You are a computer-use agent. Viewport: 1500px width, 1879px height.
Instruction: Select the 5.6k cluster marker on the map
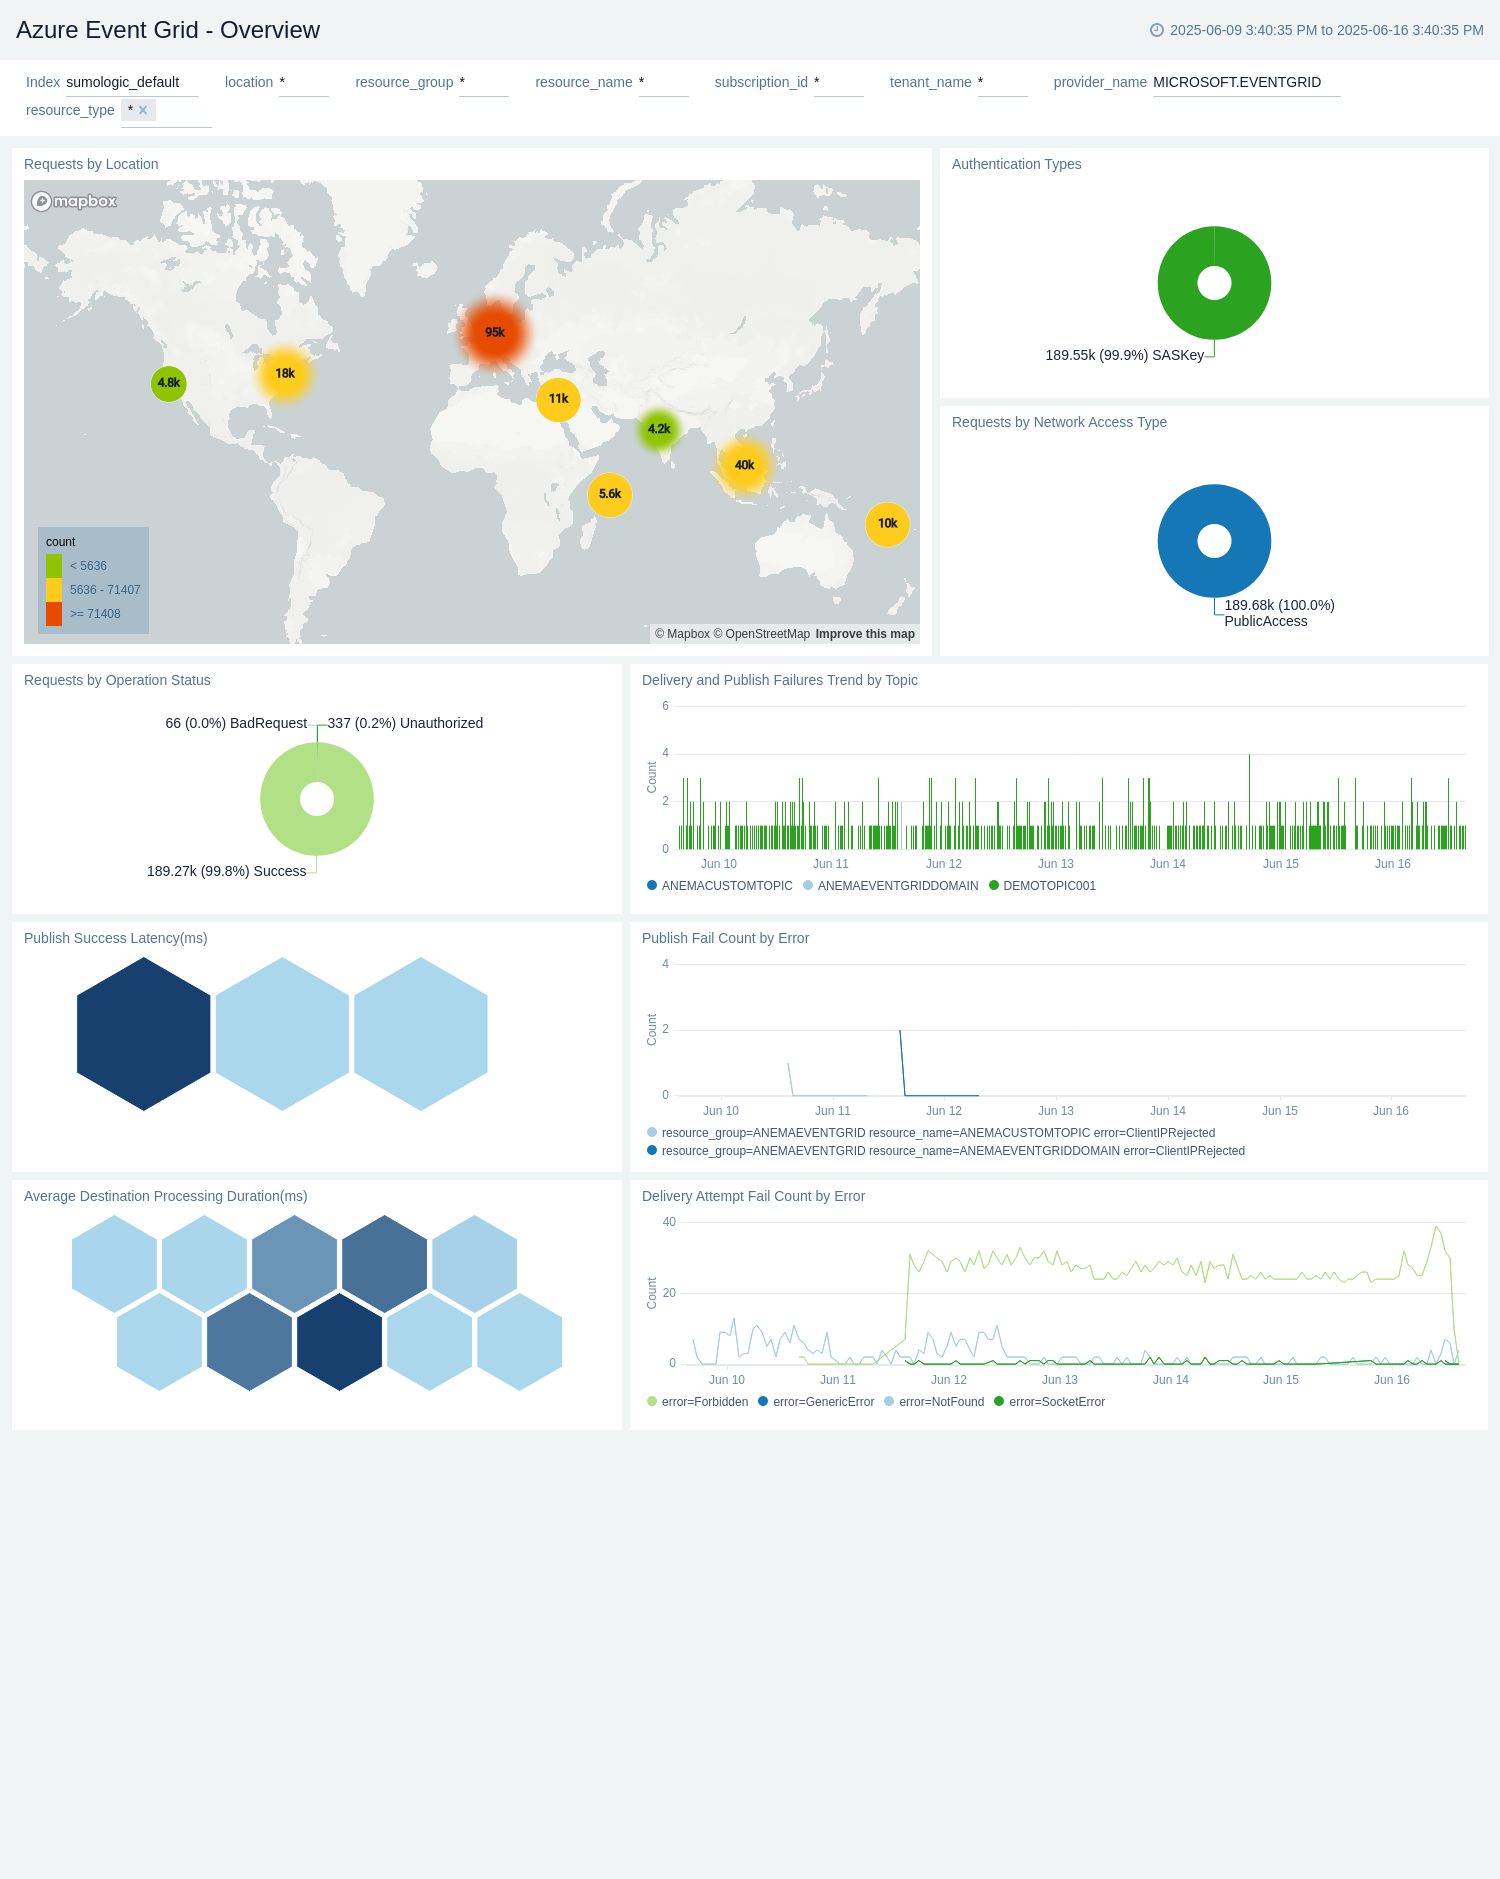click(610, 494)
